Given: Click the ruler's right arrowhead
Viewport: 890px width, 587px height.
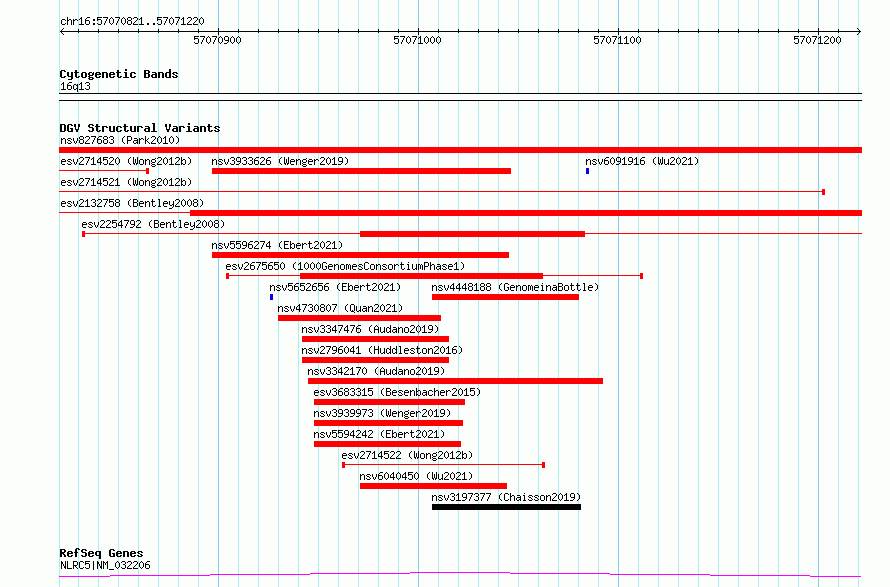Looking at the screenshot, I should point(859,32).
